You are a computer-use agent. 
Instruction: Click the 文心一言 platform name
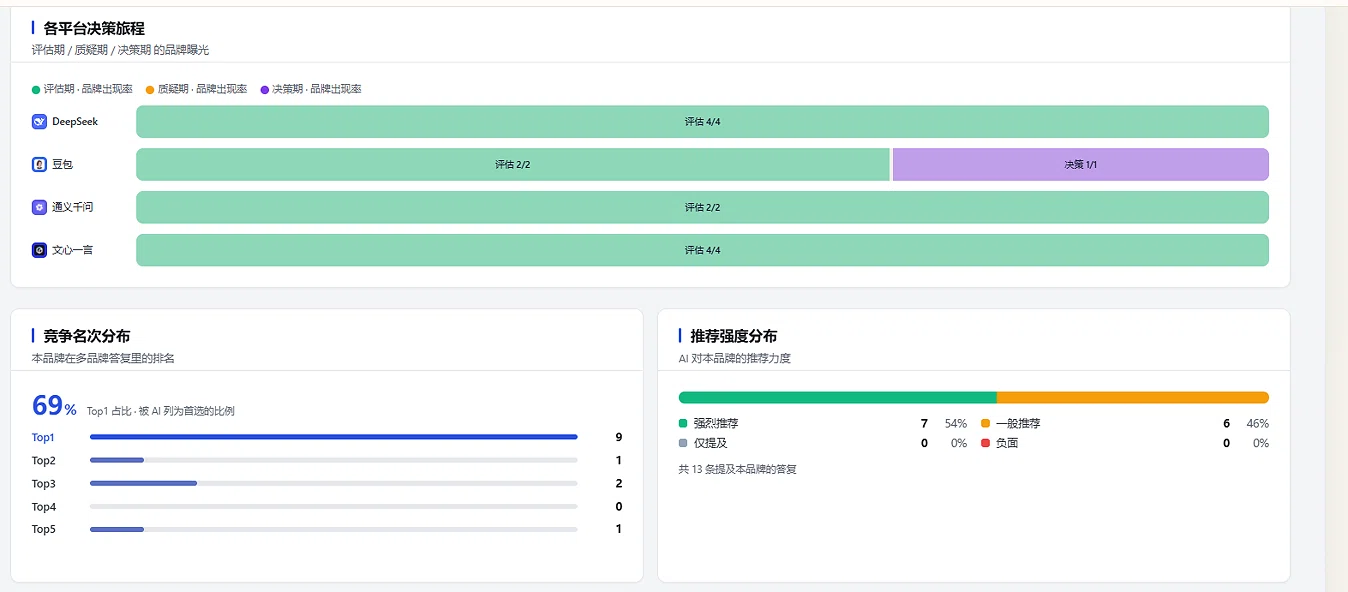click(x=73, y=250)
